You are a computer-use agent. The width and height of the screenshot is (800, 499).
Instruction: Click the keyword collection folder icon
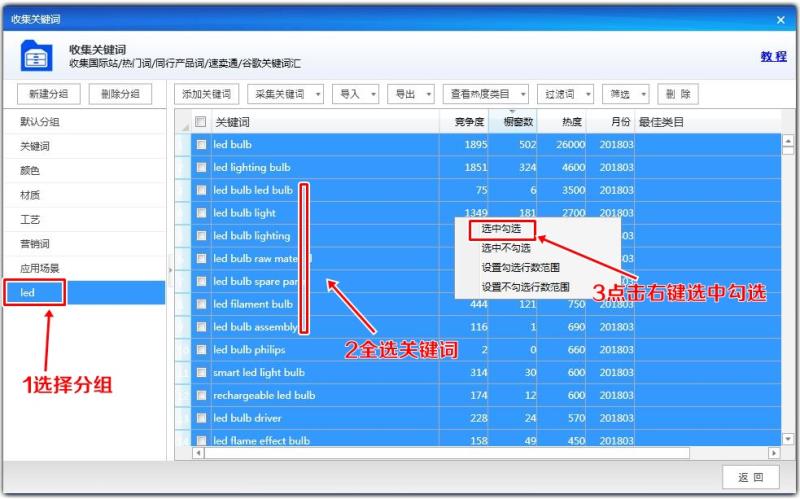(36, 56)
